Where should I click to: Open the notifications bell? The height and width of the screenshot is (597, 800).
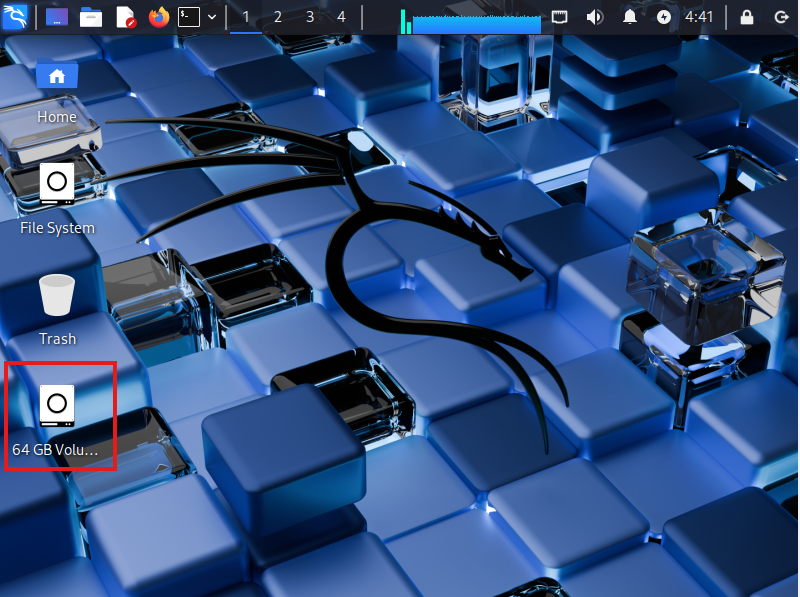pyautogui.click(x=630, y=17)
